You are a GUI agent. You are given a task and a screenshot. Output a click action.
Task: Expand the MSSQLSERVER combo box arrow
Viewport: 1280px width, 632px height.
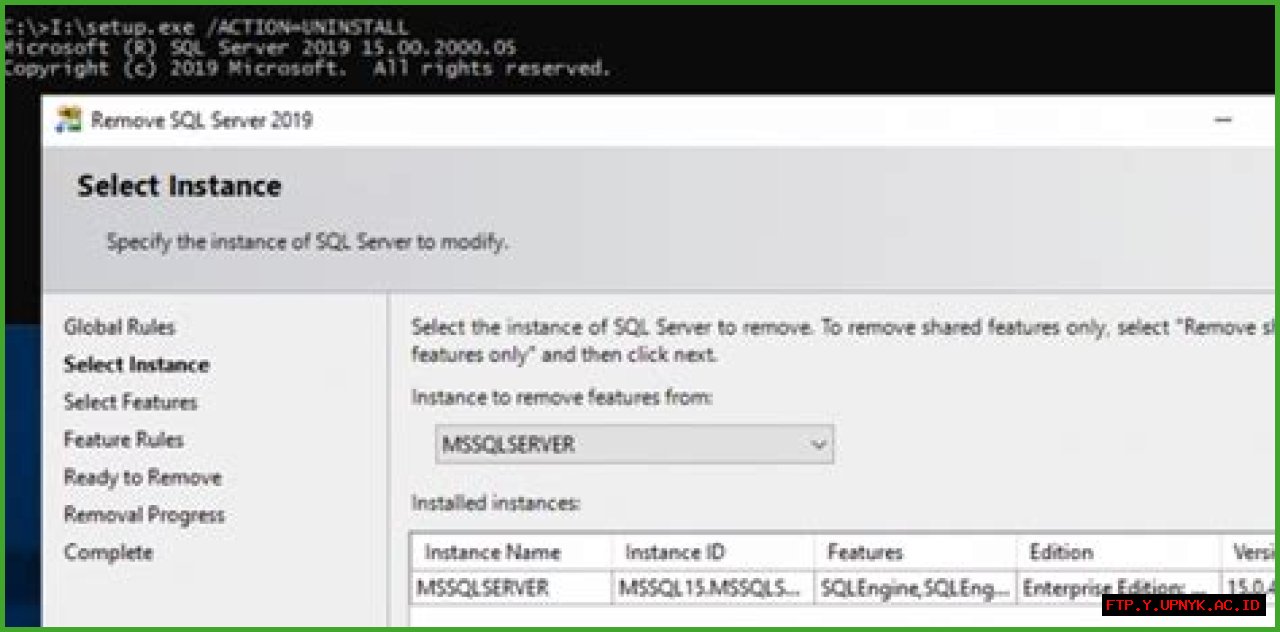pyautogui.click(x=820, y=444)
